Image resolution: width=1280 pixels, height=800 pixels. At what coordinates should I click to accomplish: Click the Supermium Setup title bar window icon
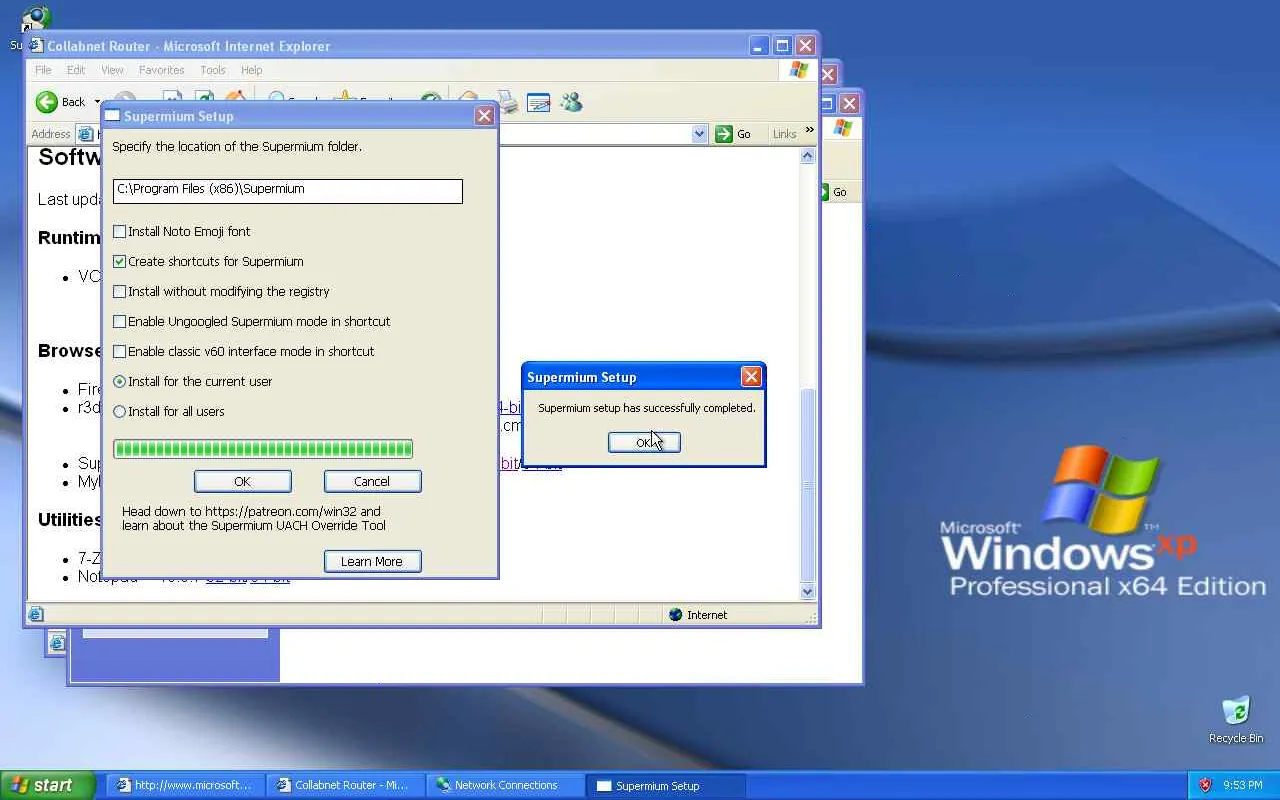pyautogui.click(x=113, y=116)
